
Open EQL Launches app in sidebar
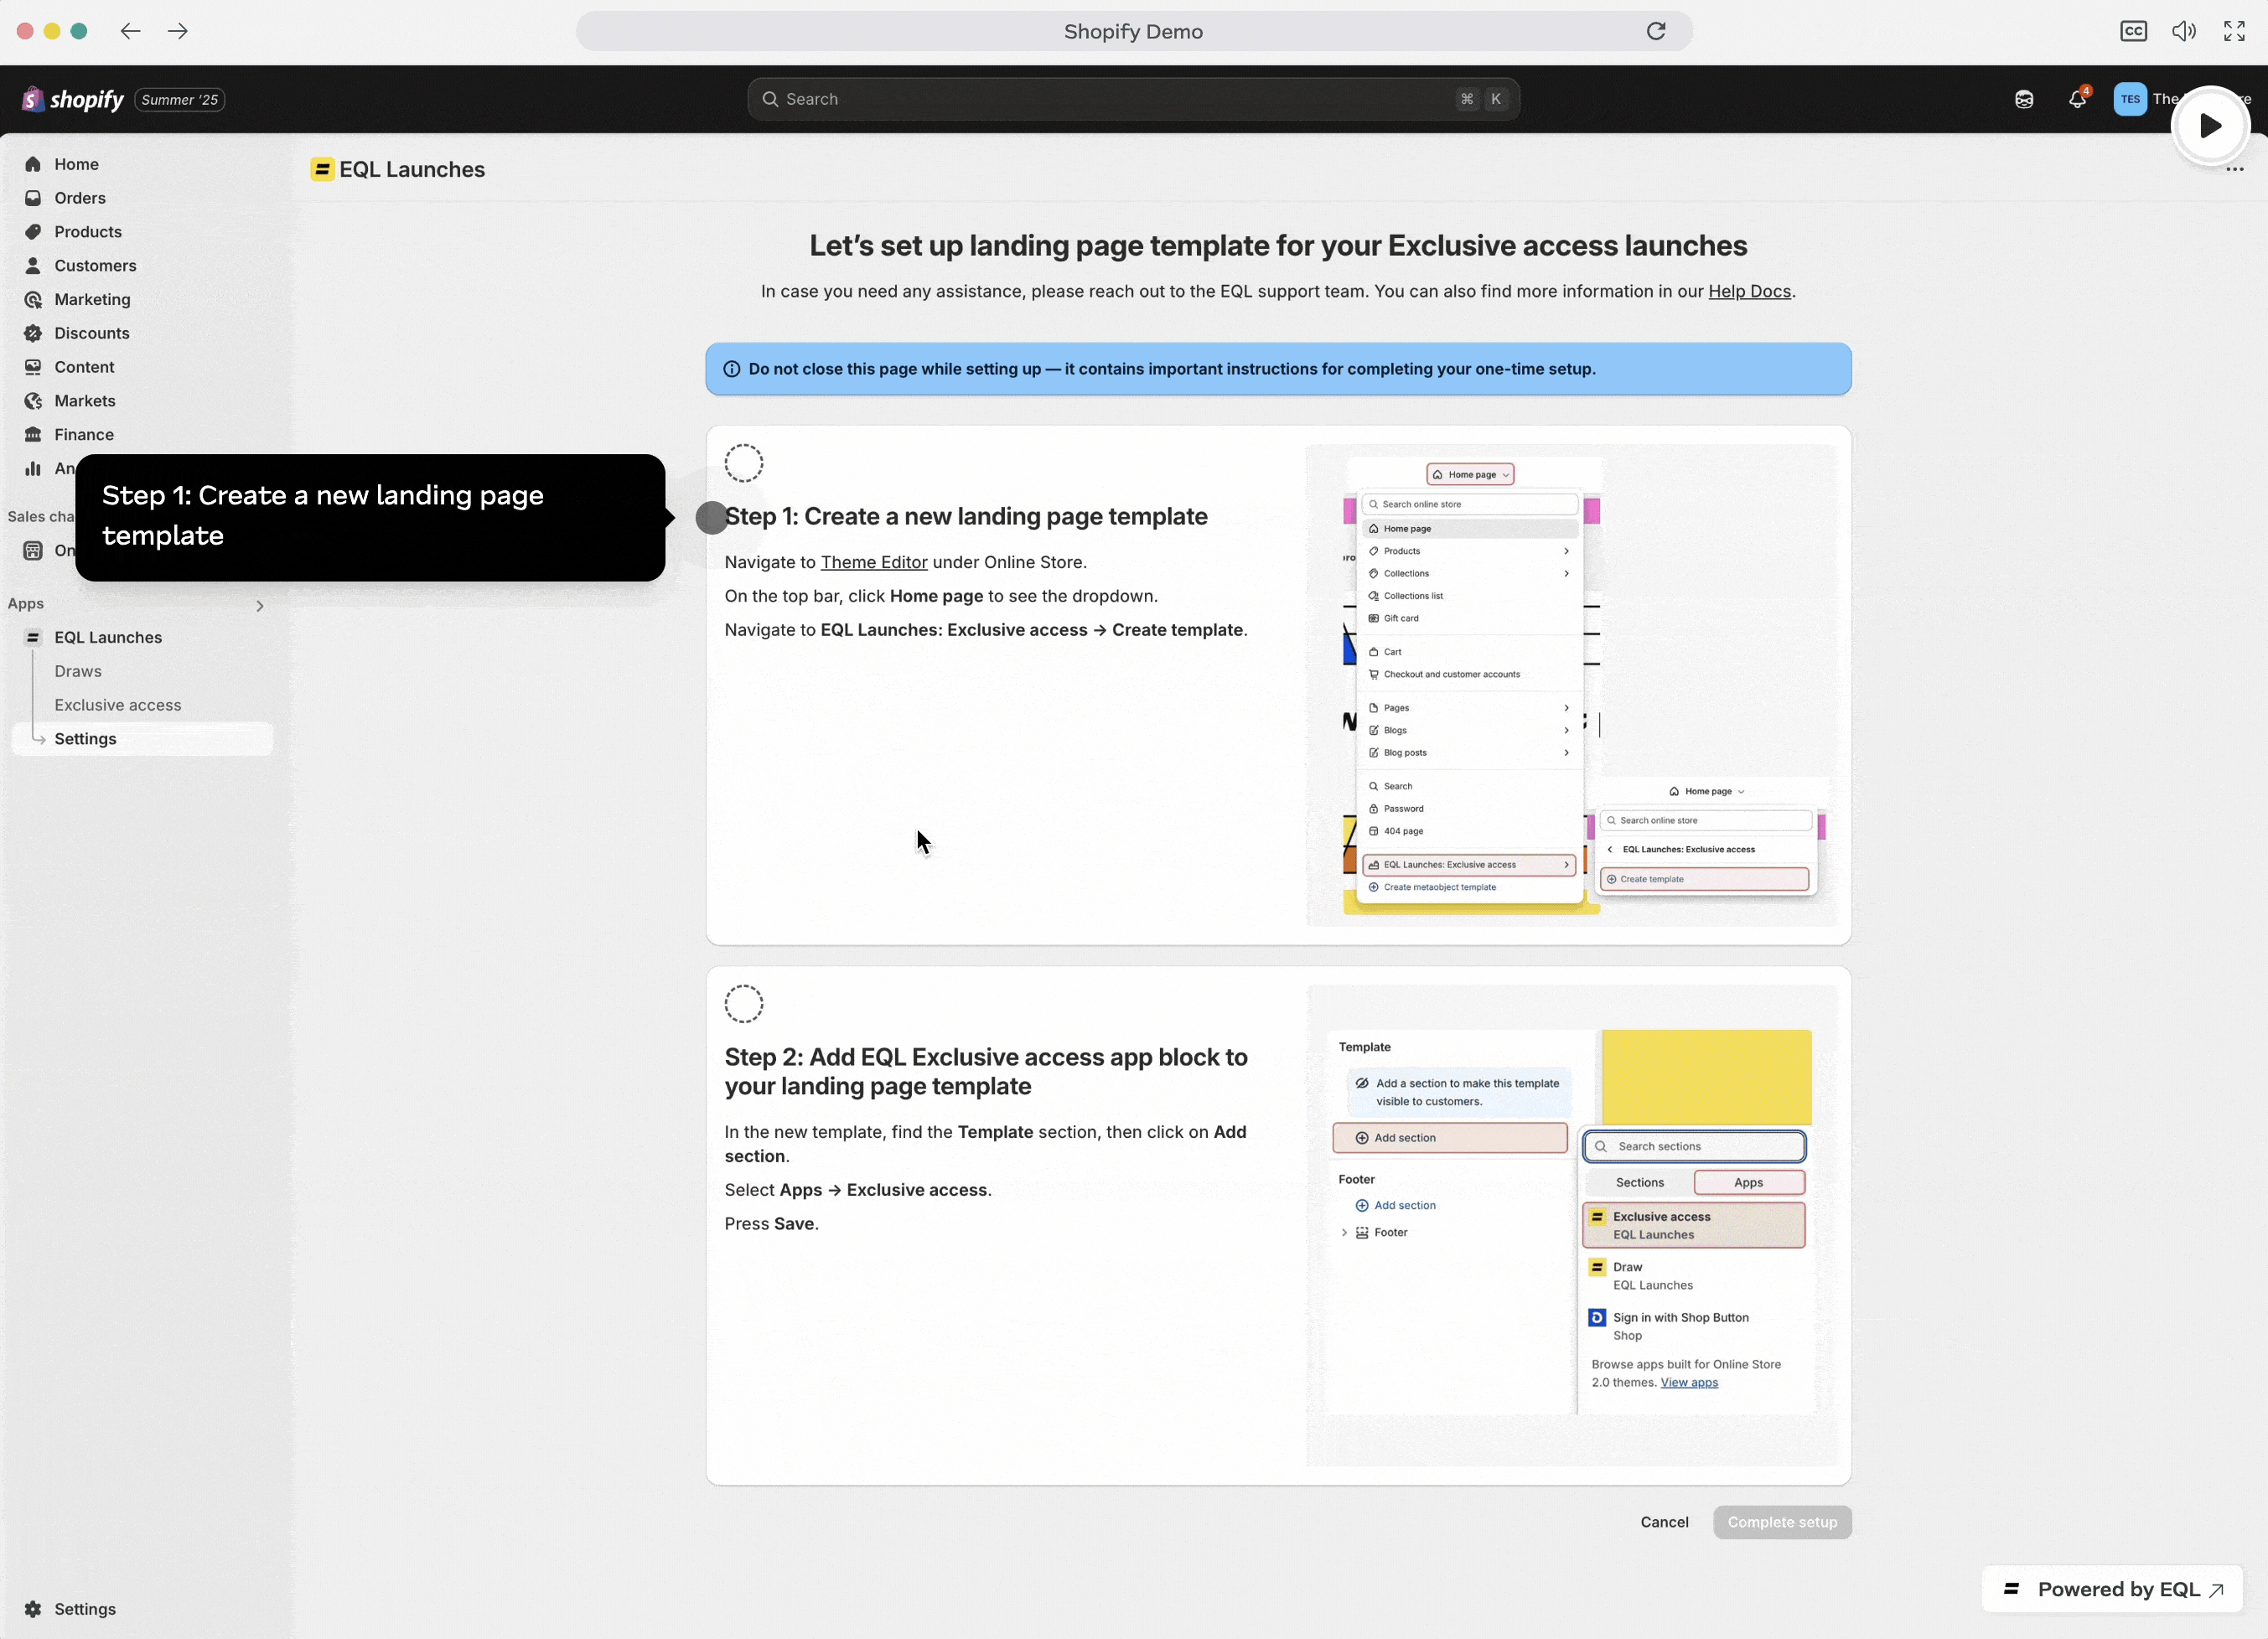click(x=108, y=638)
